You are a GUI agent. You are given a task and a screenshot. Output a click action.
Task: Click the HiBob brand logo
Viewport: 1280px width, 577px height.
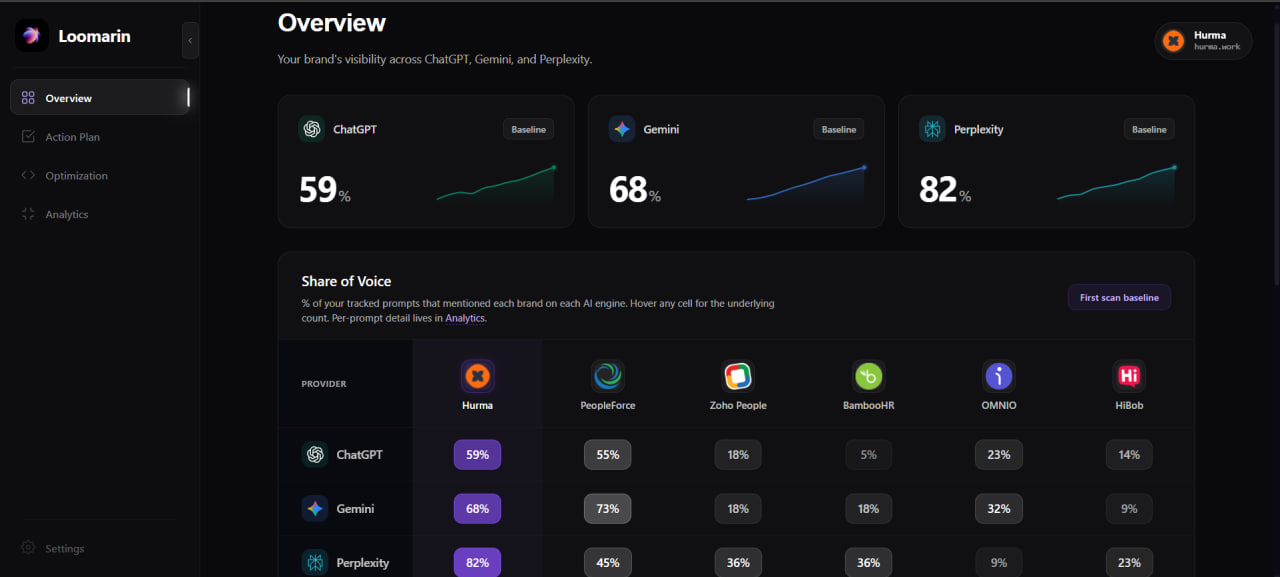pos(1129,376)
